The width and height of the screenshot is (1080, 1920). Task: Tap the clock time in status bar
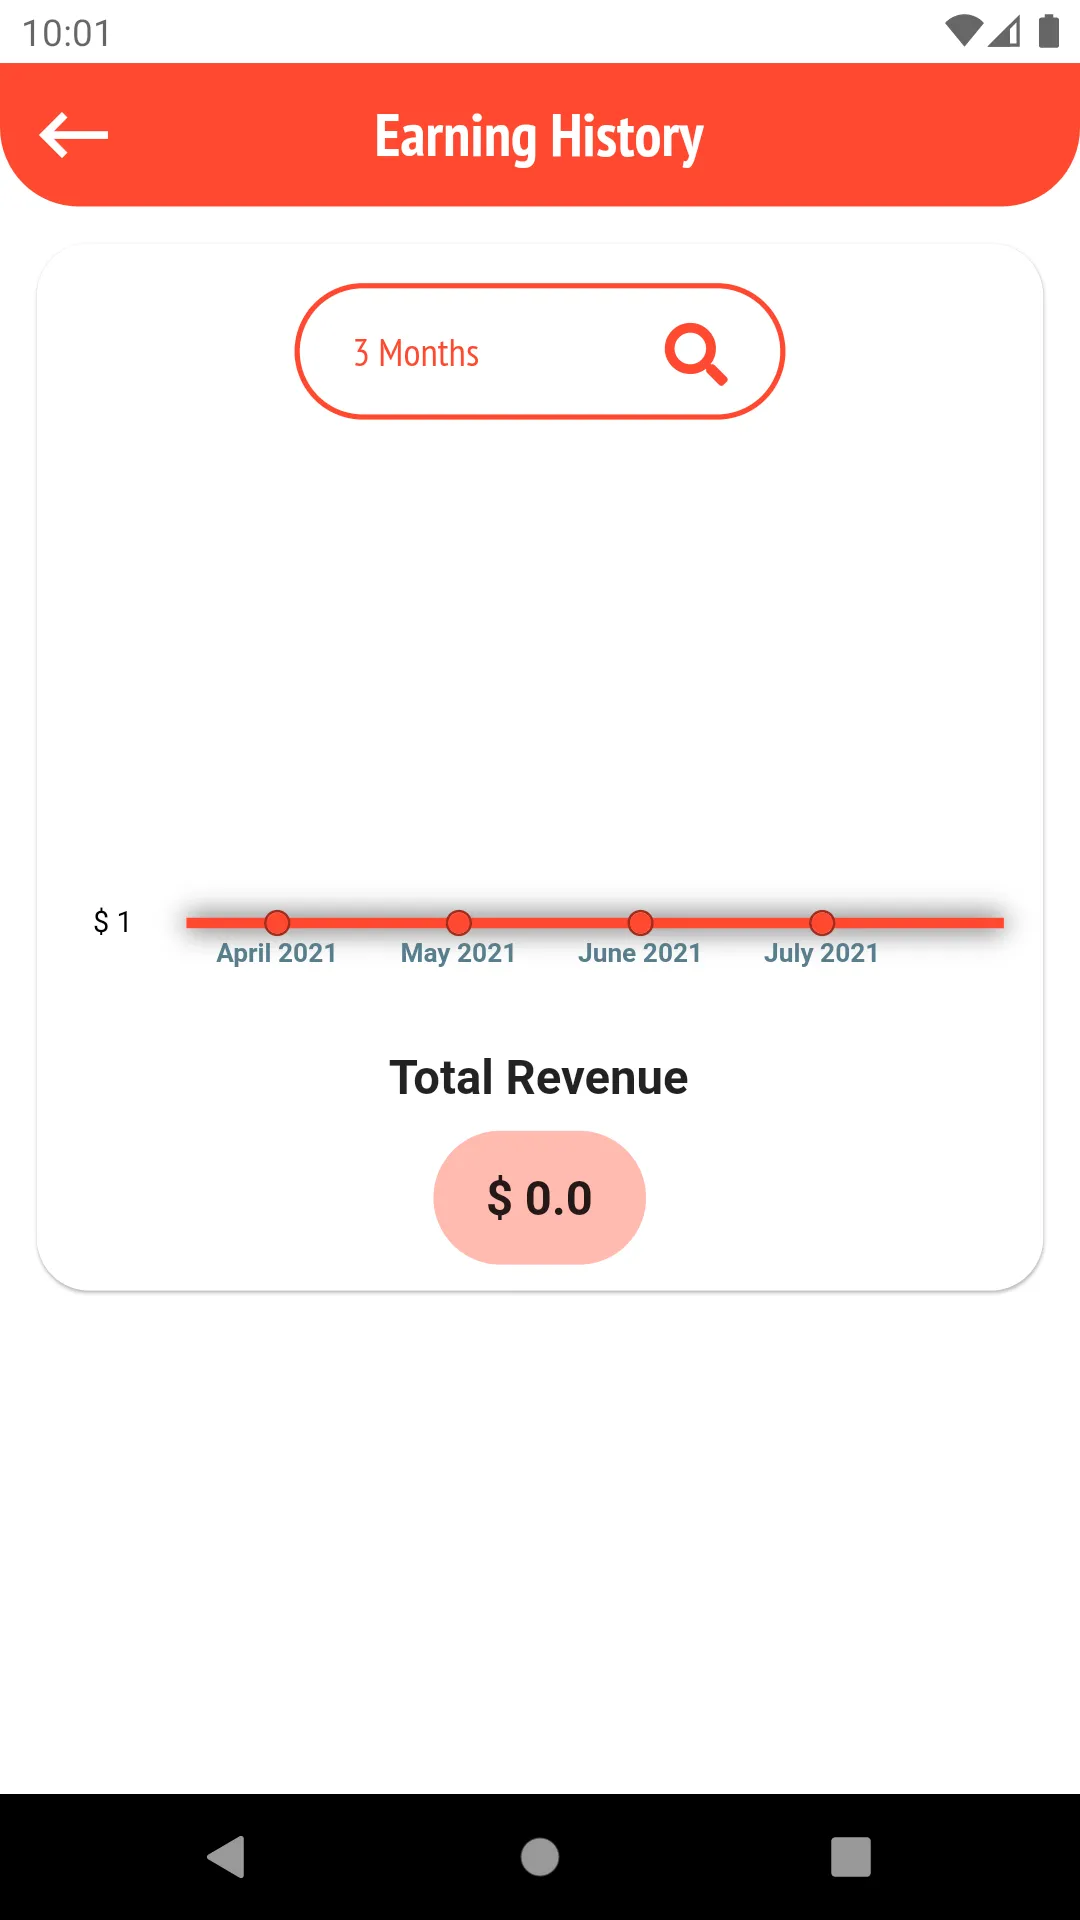point(66,33)
